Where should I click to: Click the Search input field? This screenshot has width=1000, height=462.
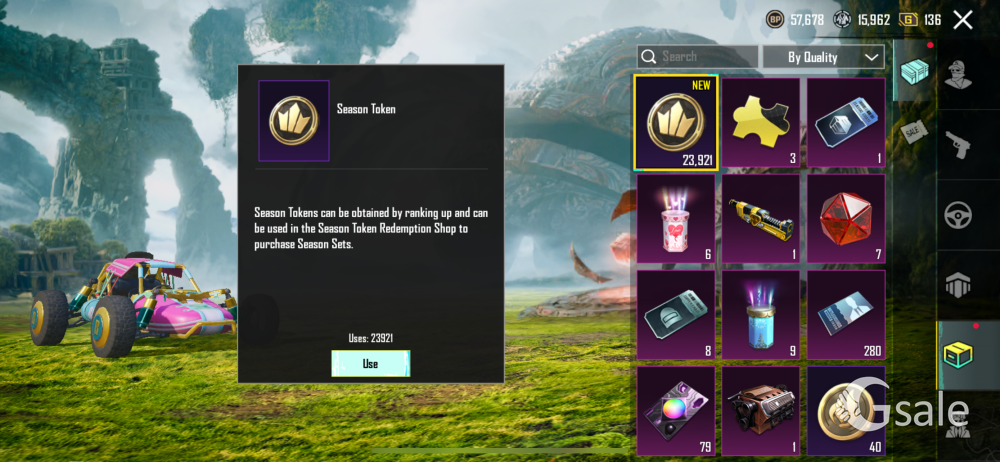tap(698, 57)
